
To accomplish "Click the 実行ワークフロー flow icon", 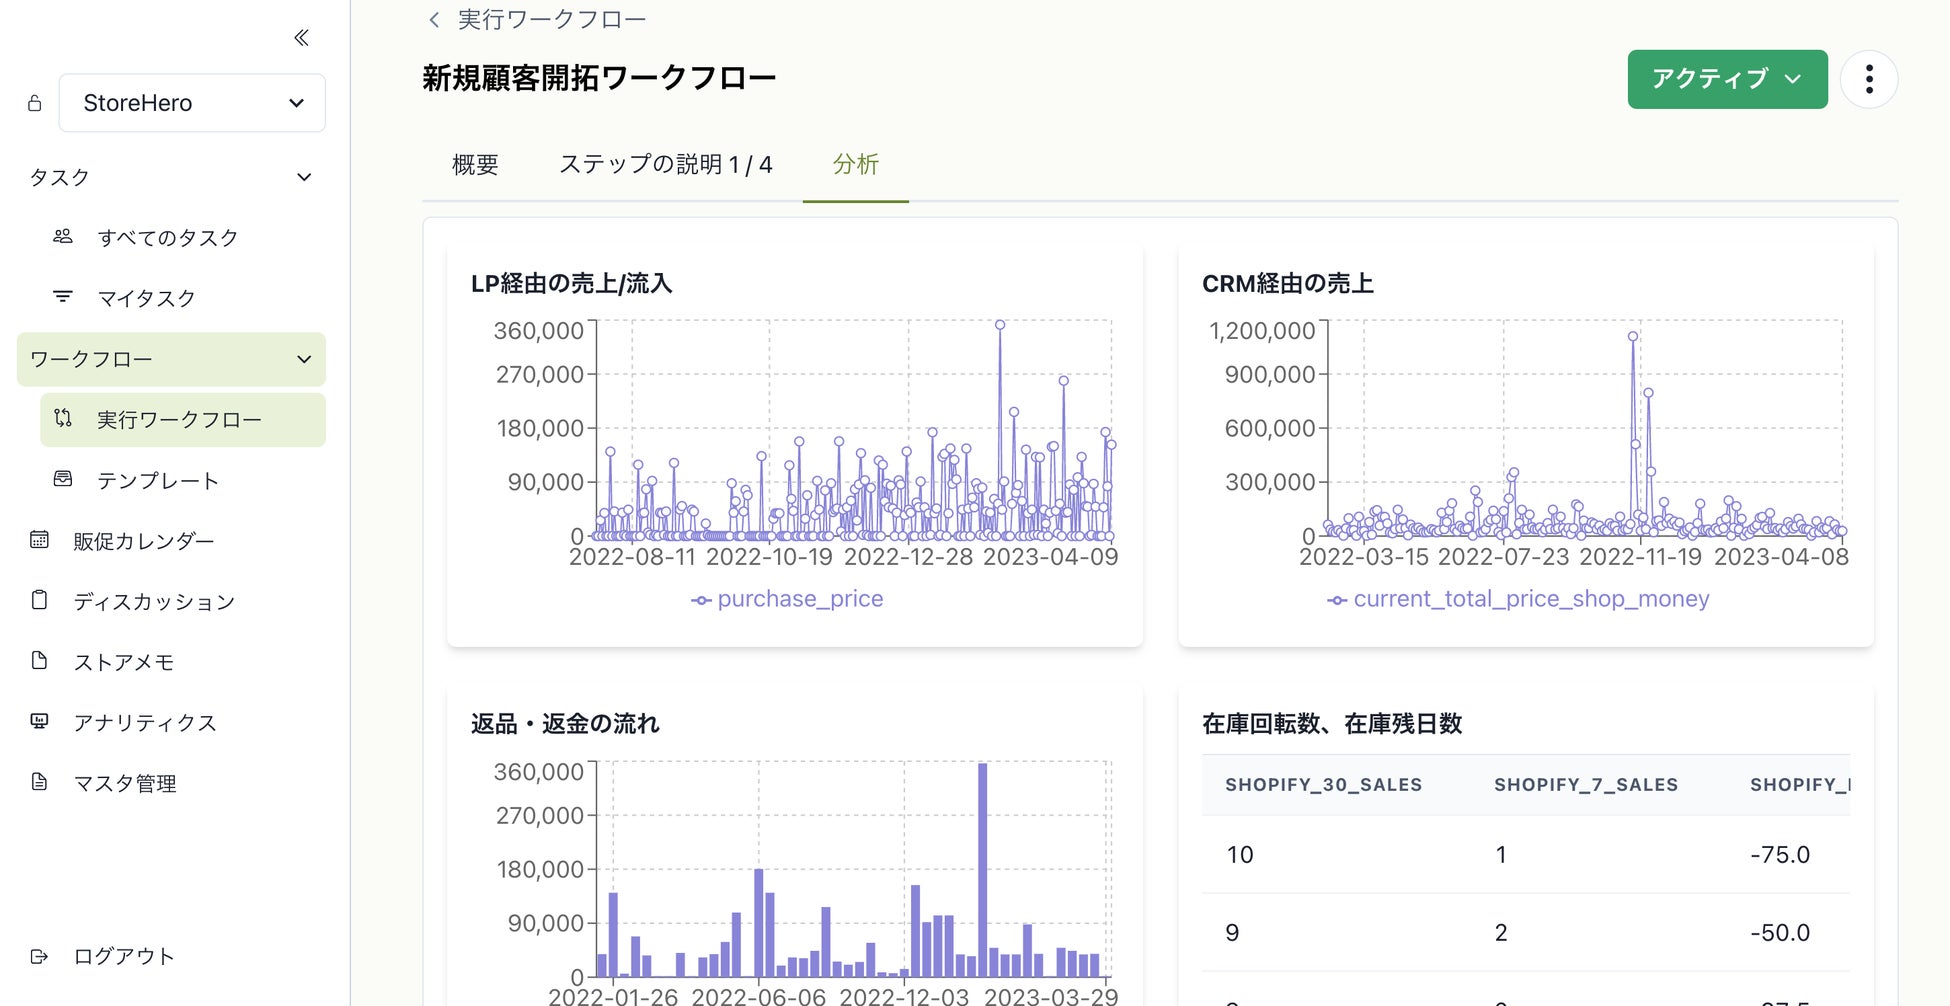I will (63, 419).
